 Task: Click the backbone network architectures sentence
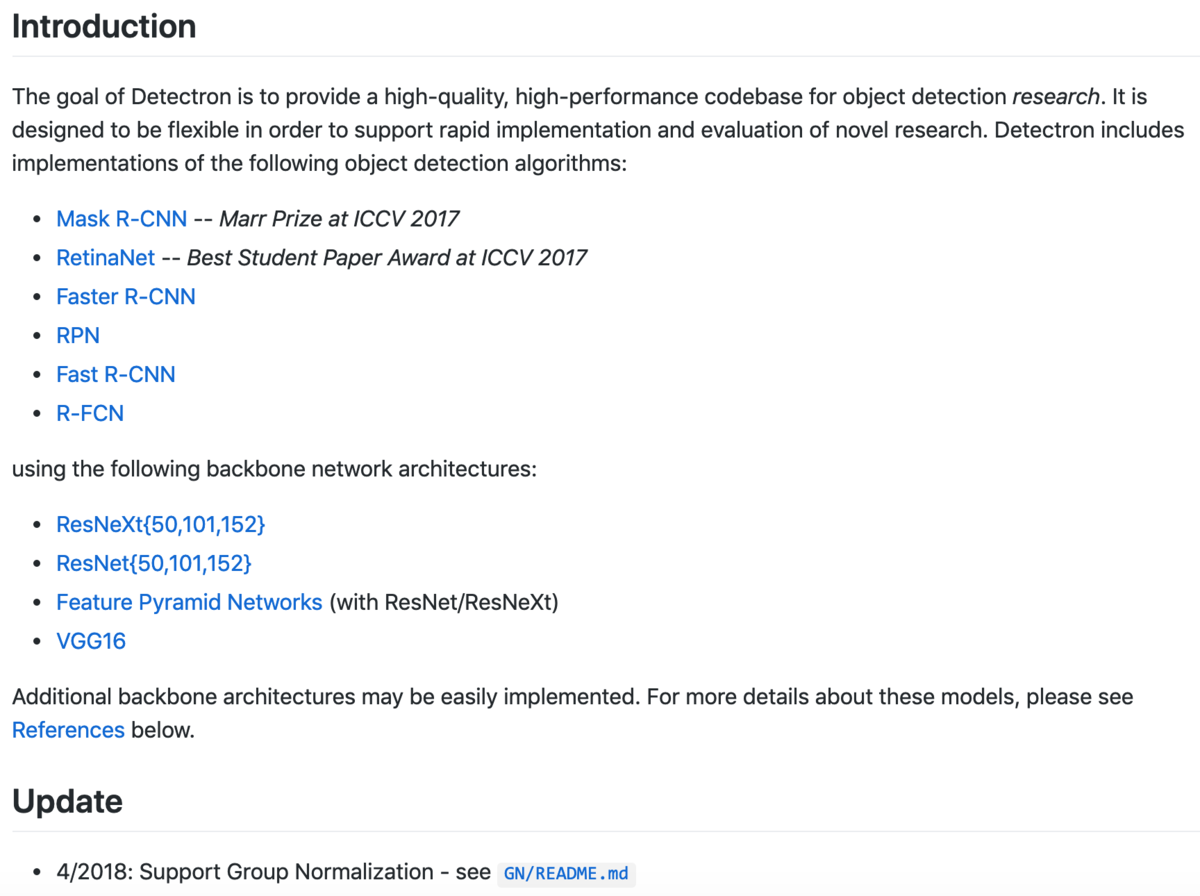click(x=274, y=468)
